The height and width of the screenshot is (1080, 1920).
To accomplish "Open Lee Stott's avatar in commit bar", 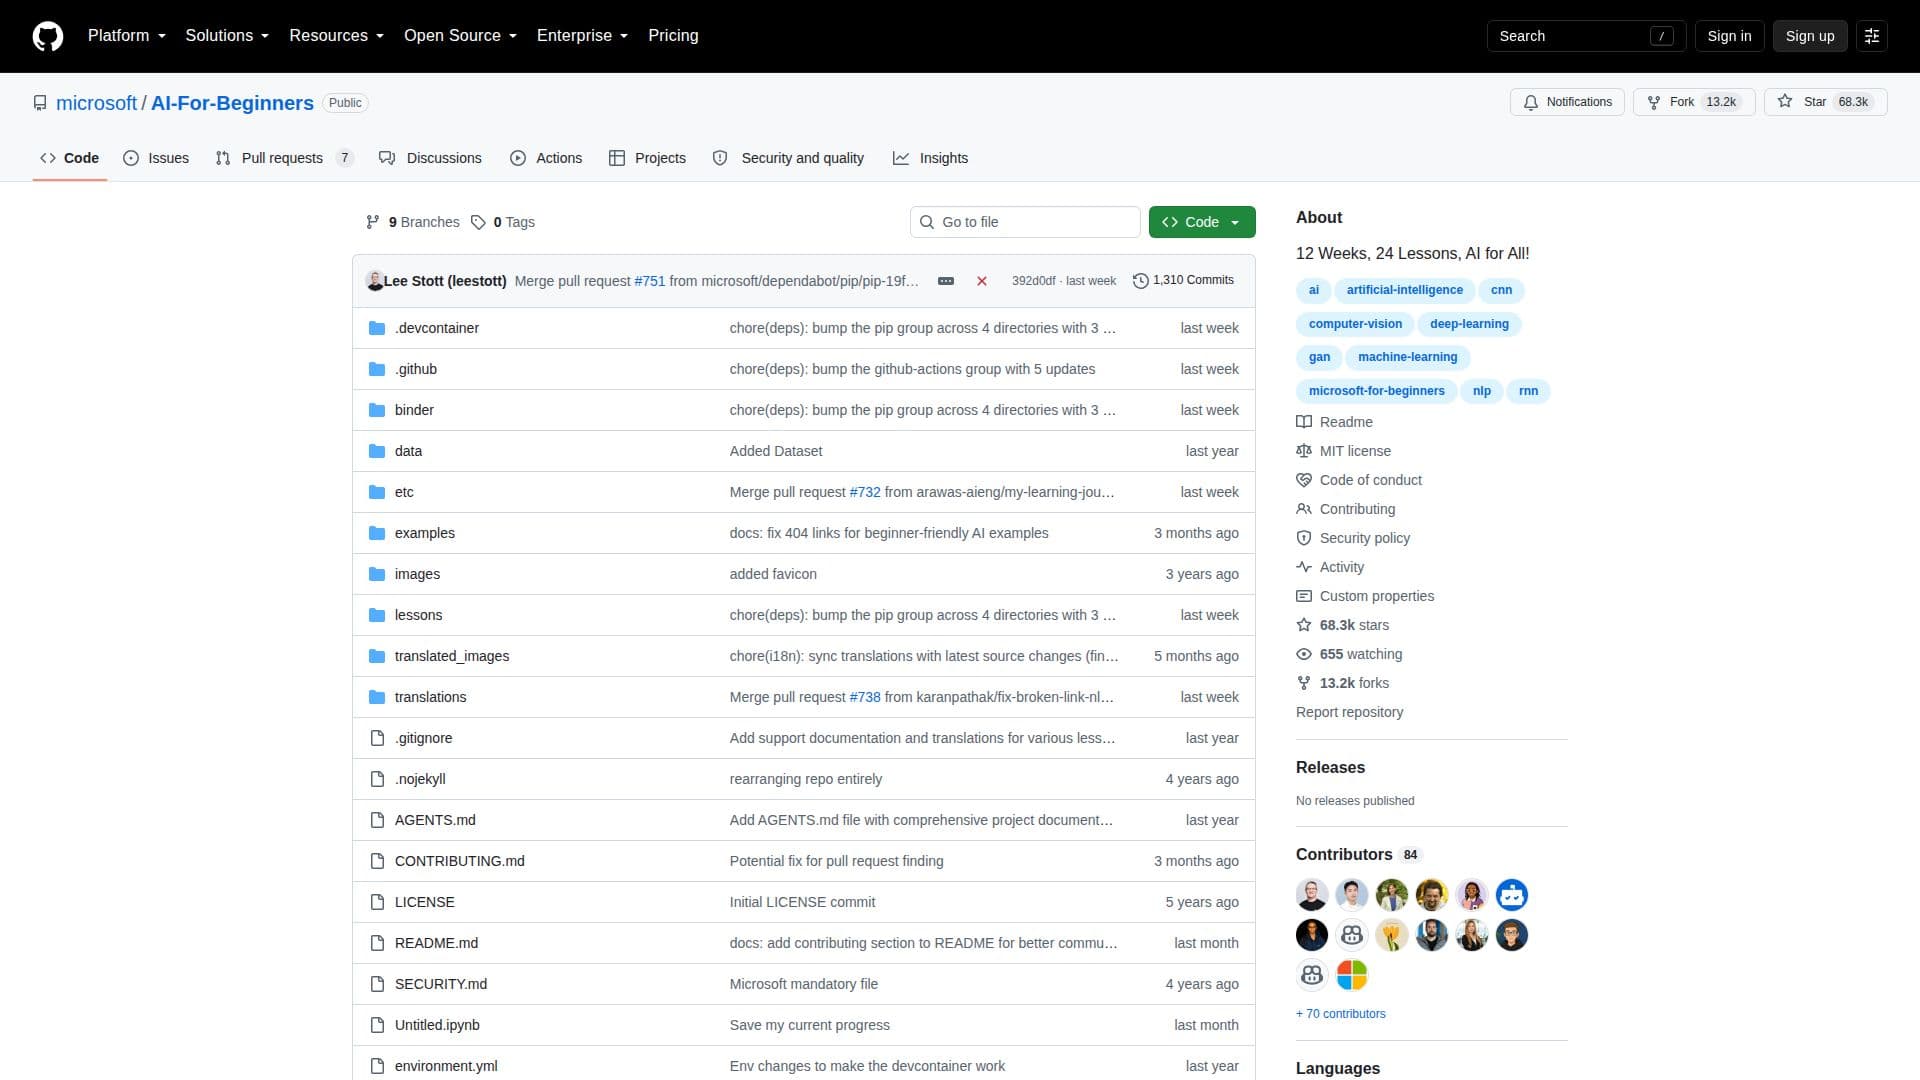I will click(375, 281).
